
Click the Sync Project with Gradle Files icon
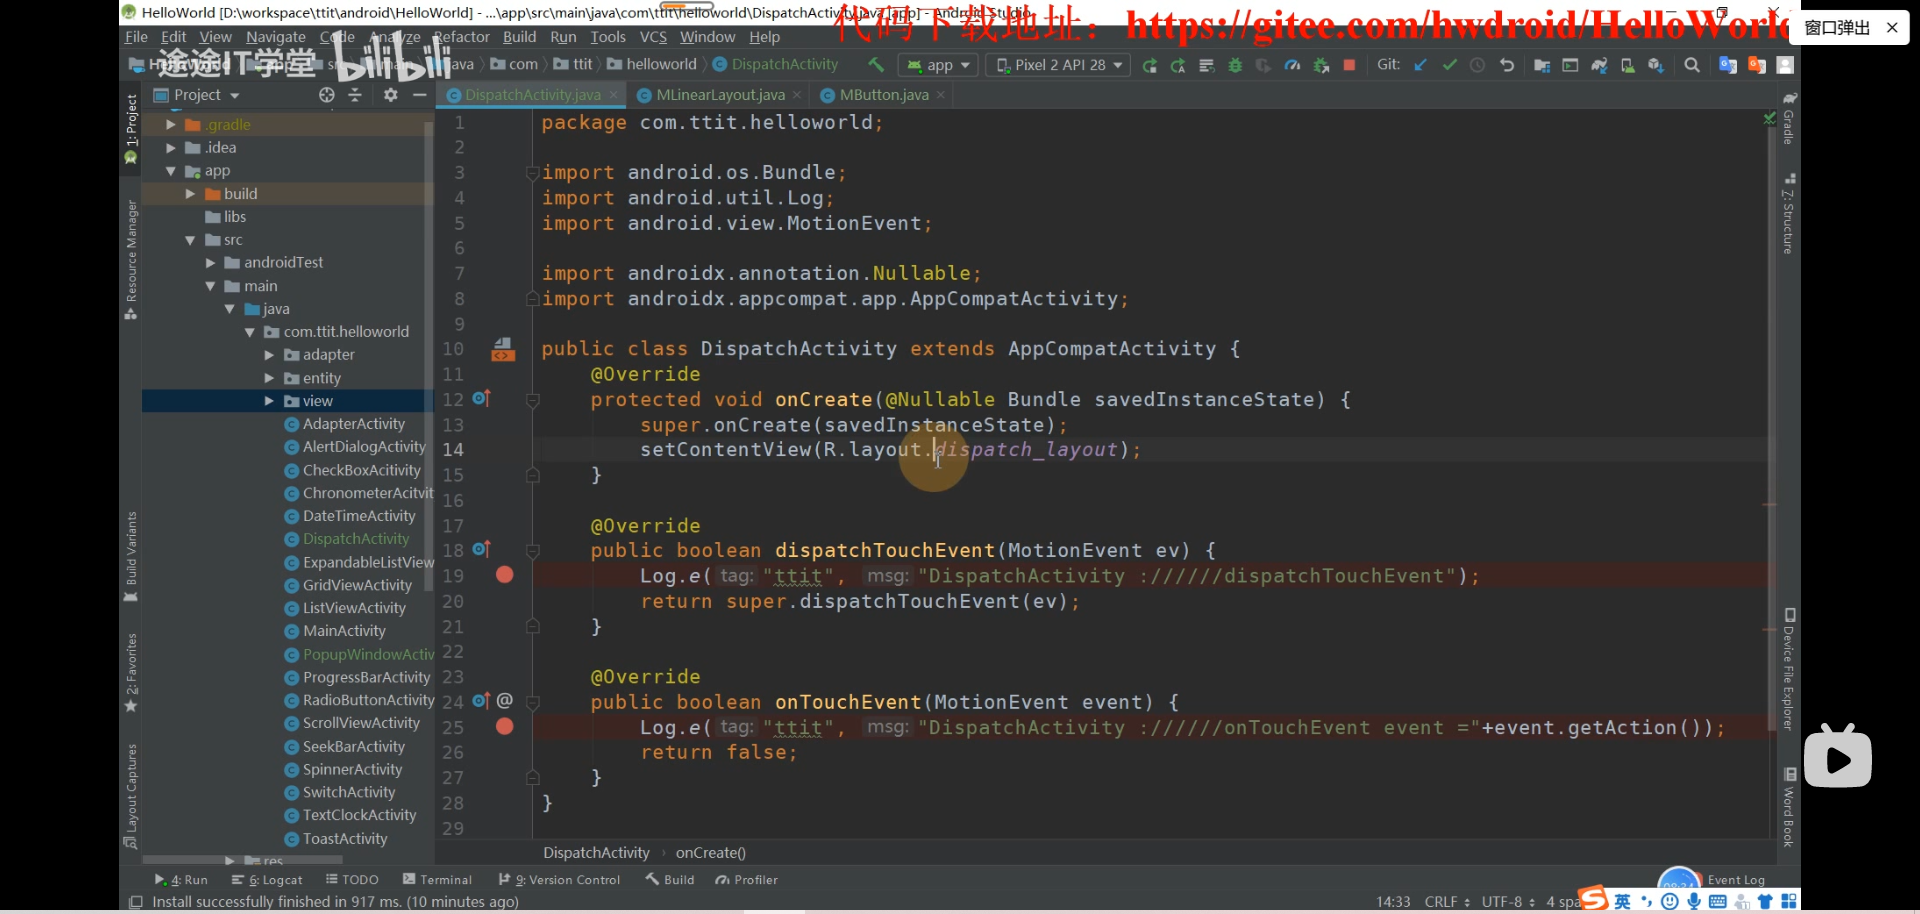pyautogui.click(x=1599, y=65)
